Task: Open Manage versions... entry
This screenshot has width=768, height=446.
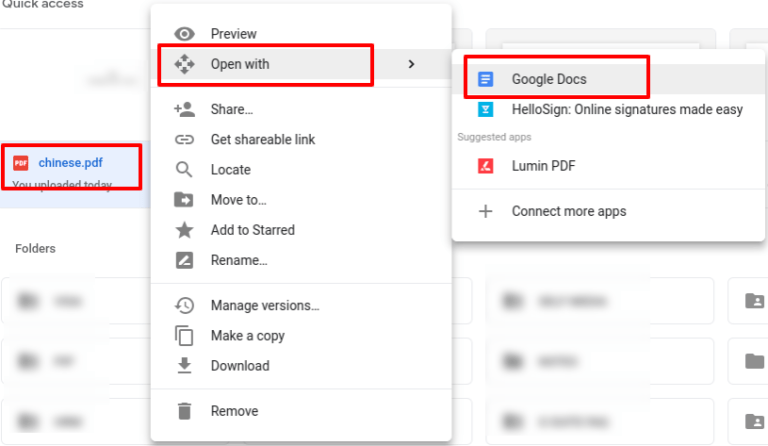Action: [x=301, y=305]
